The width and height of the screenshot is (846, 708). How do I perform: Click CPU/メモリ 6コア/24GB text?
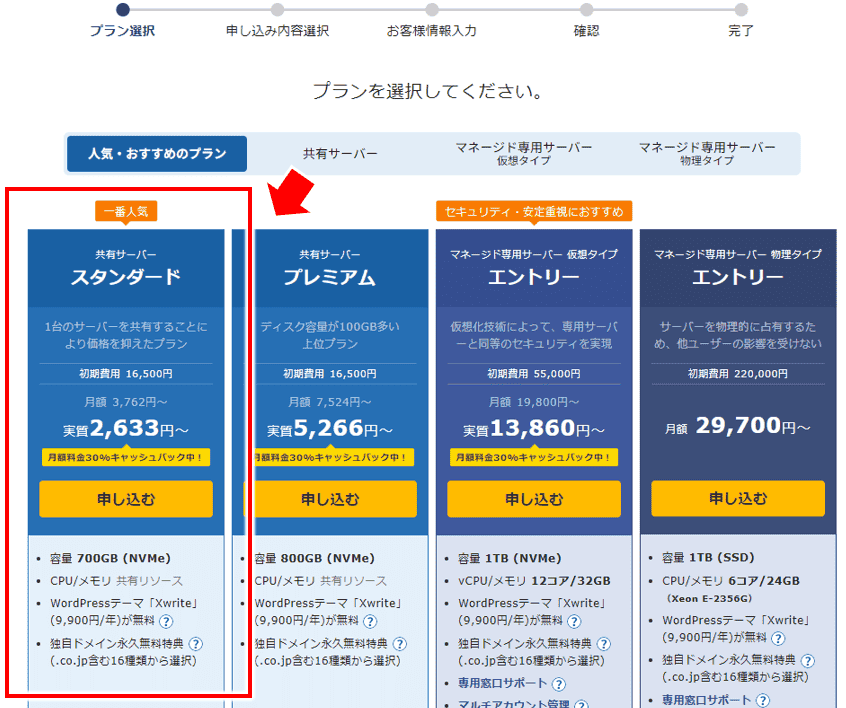[731, 581]
